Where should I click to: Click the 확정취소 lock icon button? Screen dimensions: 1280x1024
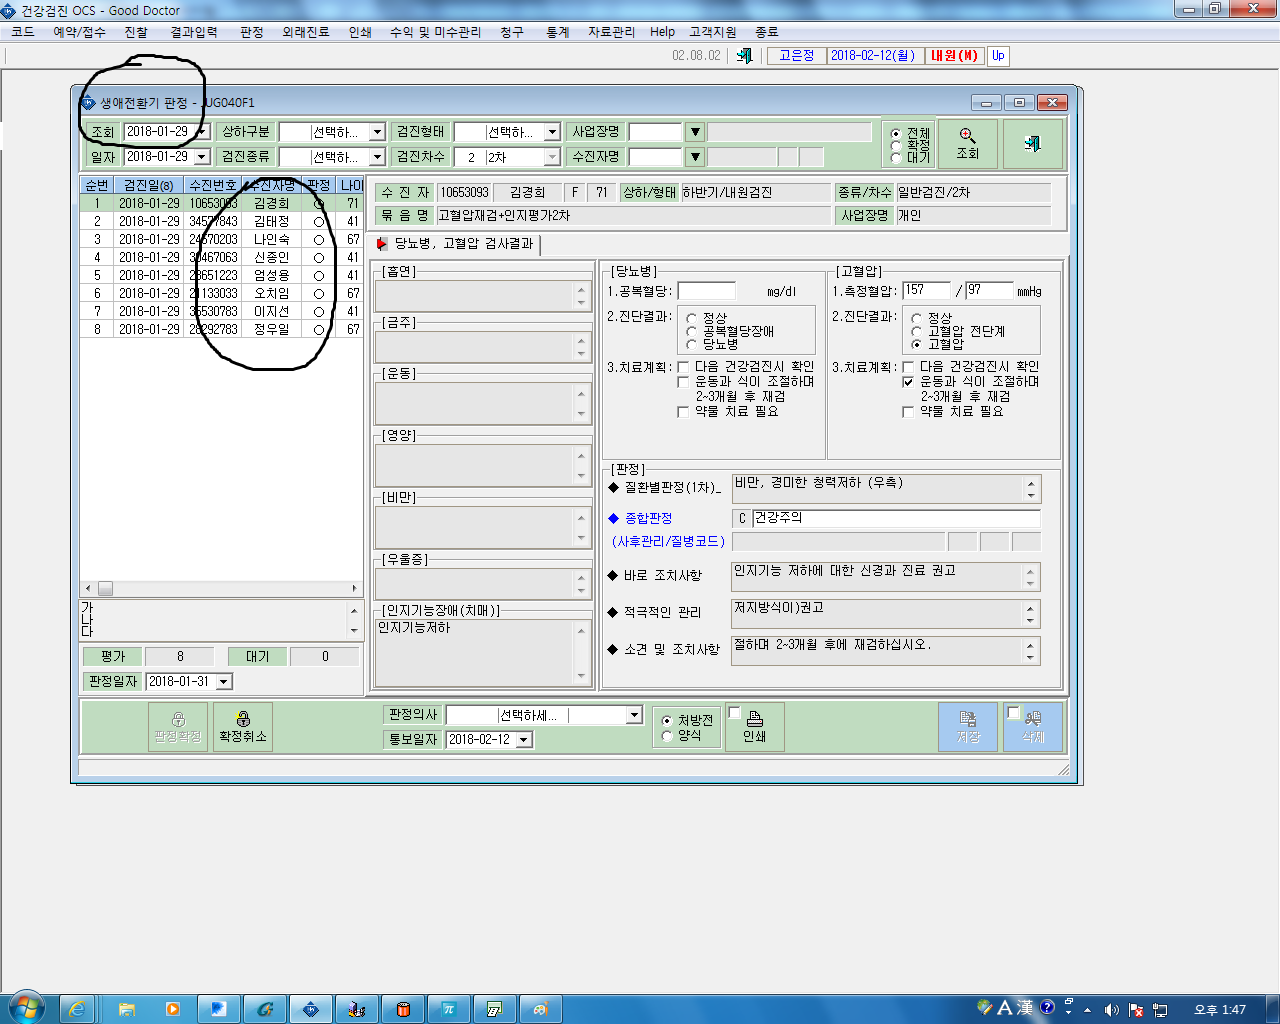[x=243, y=727]
